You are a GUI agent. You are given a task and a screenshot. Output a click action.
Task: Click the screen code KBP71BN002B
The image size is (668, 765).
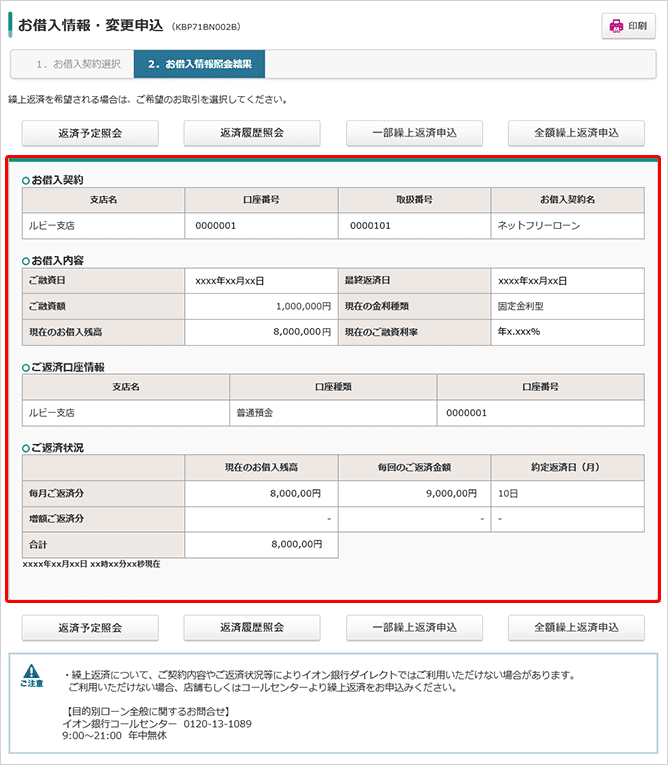206,27
